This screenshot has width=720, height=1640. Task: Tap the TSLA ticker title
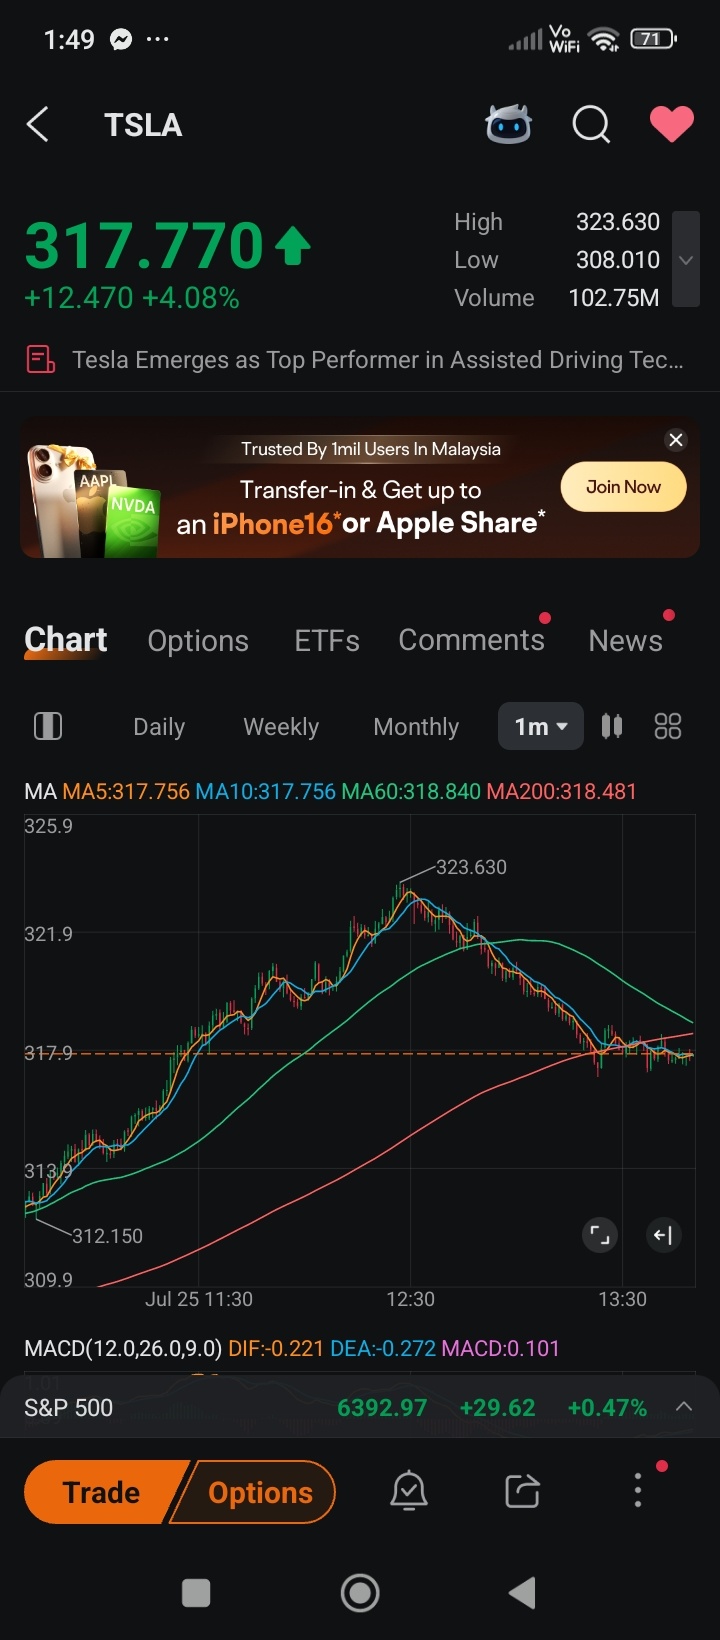click(143, 125)
